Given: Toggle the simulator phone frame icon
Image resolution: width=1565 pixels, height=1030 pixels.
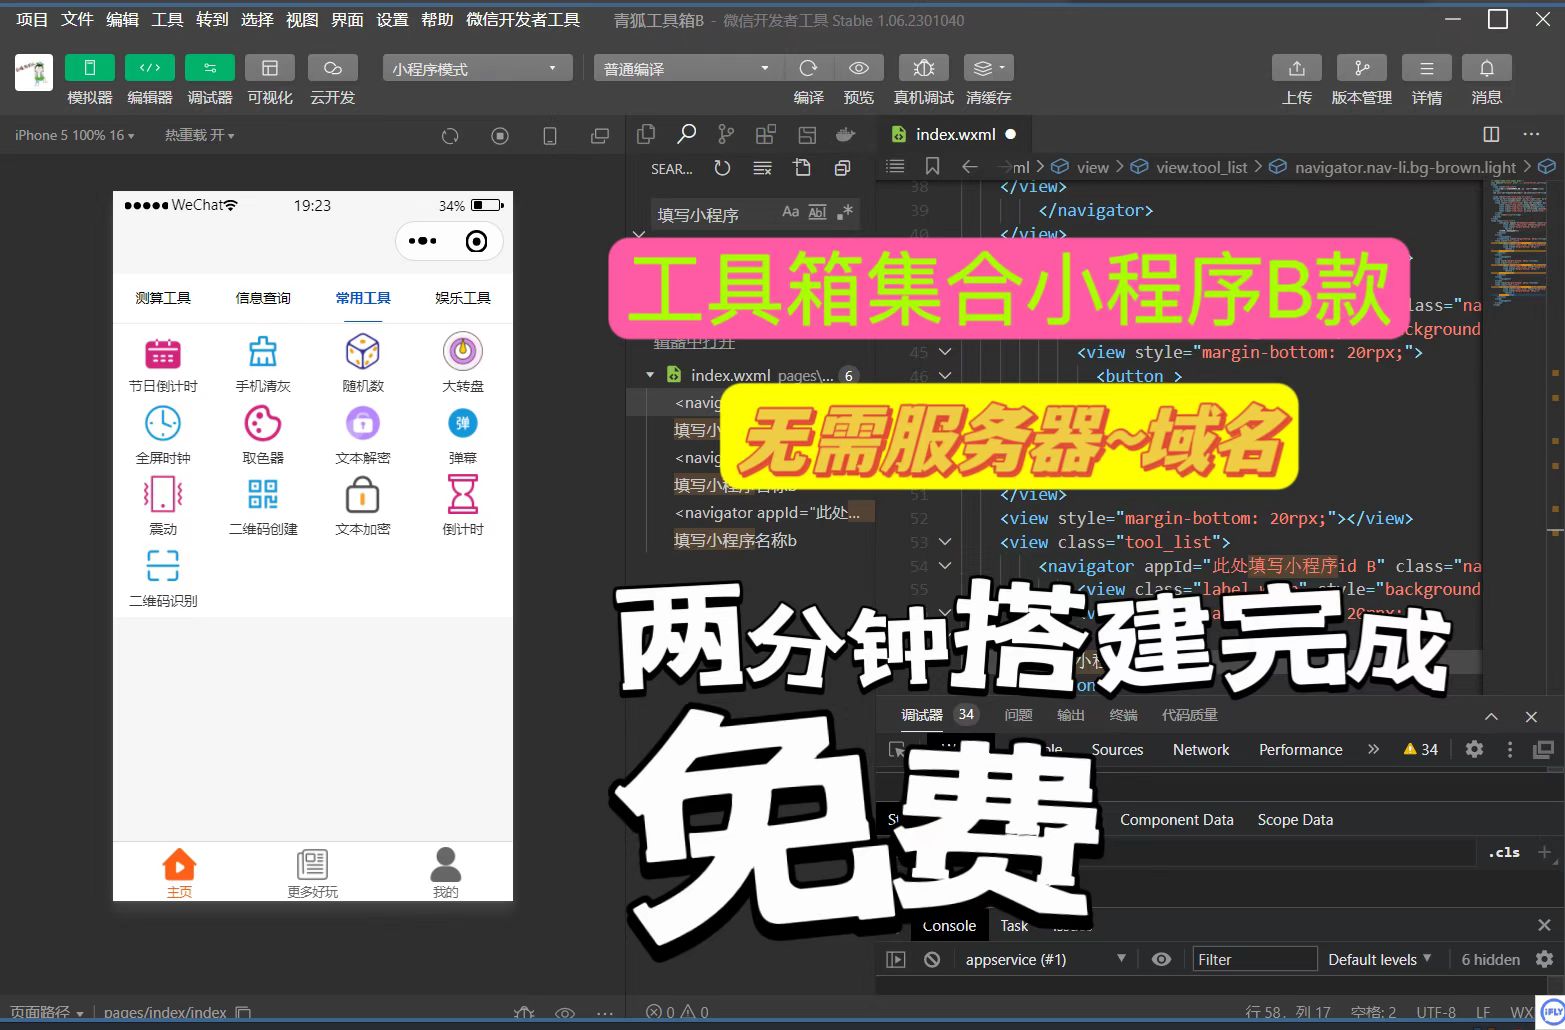Looking at the screenshot, I should [549, 136].
